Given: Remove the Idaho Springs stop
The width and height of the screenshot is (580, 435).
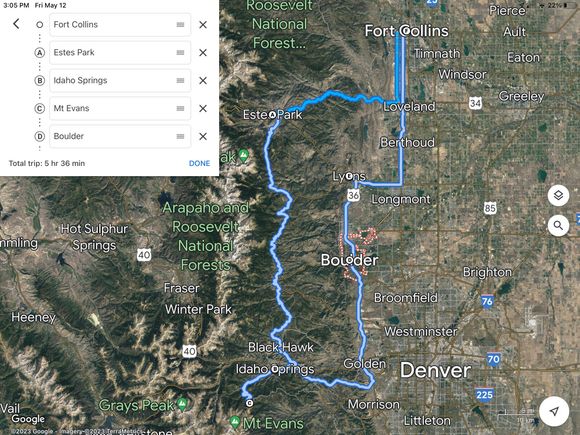Looking at the screenshot, I should pyautogui.click(x=203, y=80).
